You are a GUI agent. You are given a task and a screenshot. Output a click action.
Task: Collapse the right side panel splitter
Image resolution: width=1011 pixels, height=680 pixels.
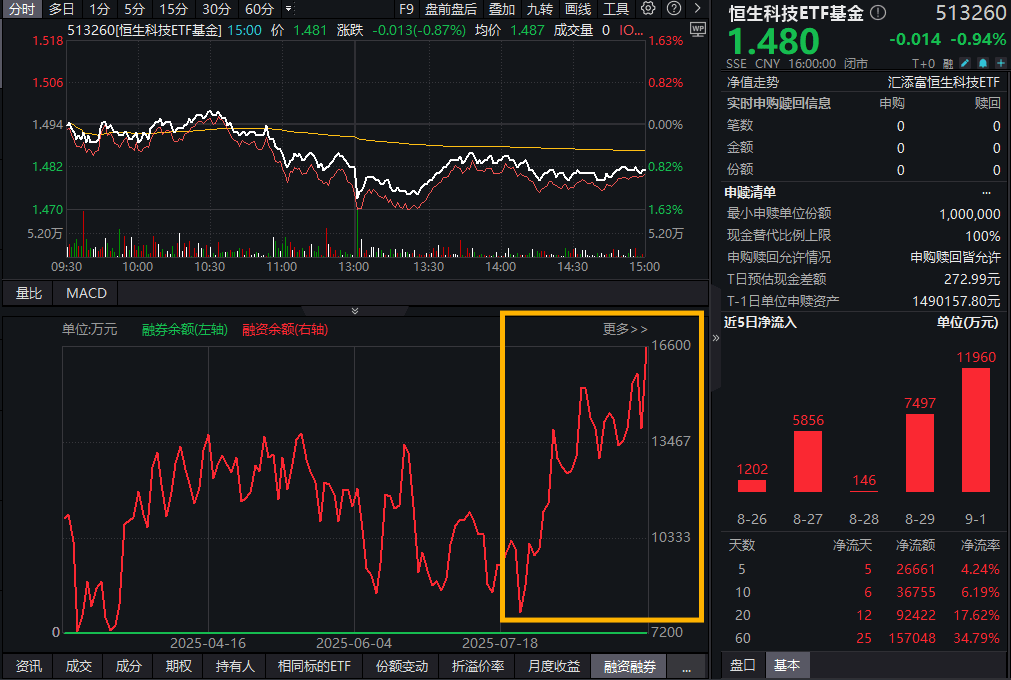coord(715,339)
